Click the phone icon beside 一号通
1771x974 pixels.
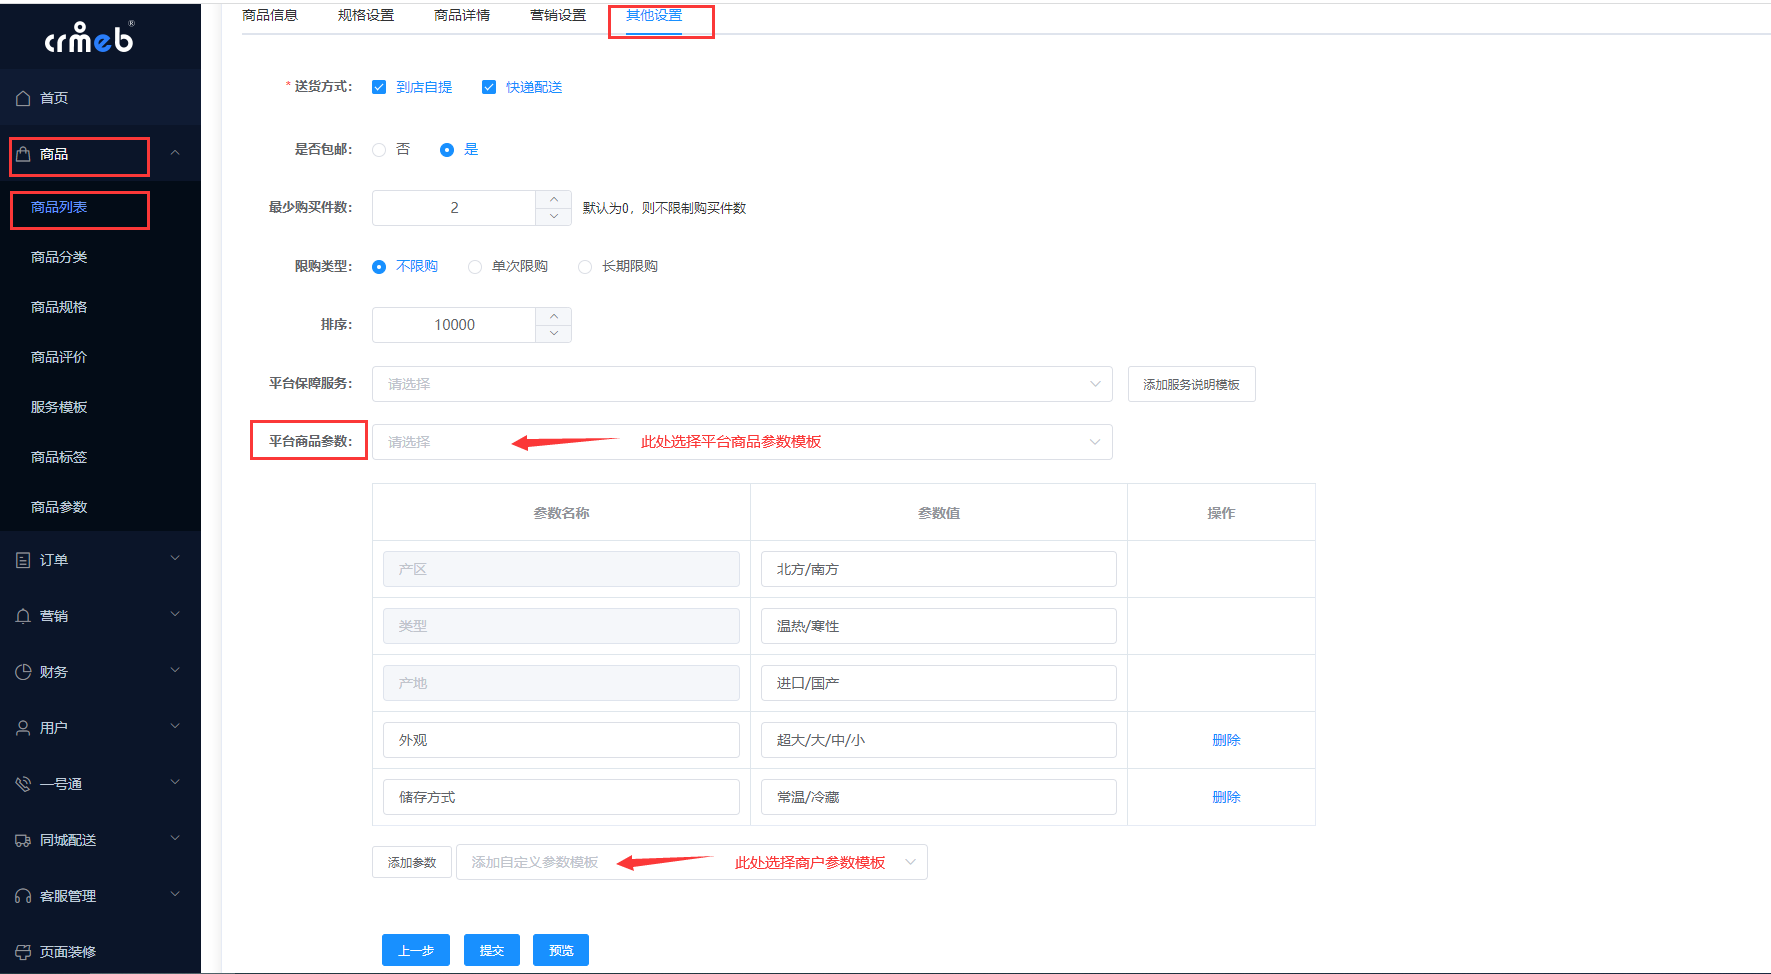click(x=23, y=784)
